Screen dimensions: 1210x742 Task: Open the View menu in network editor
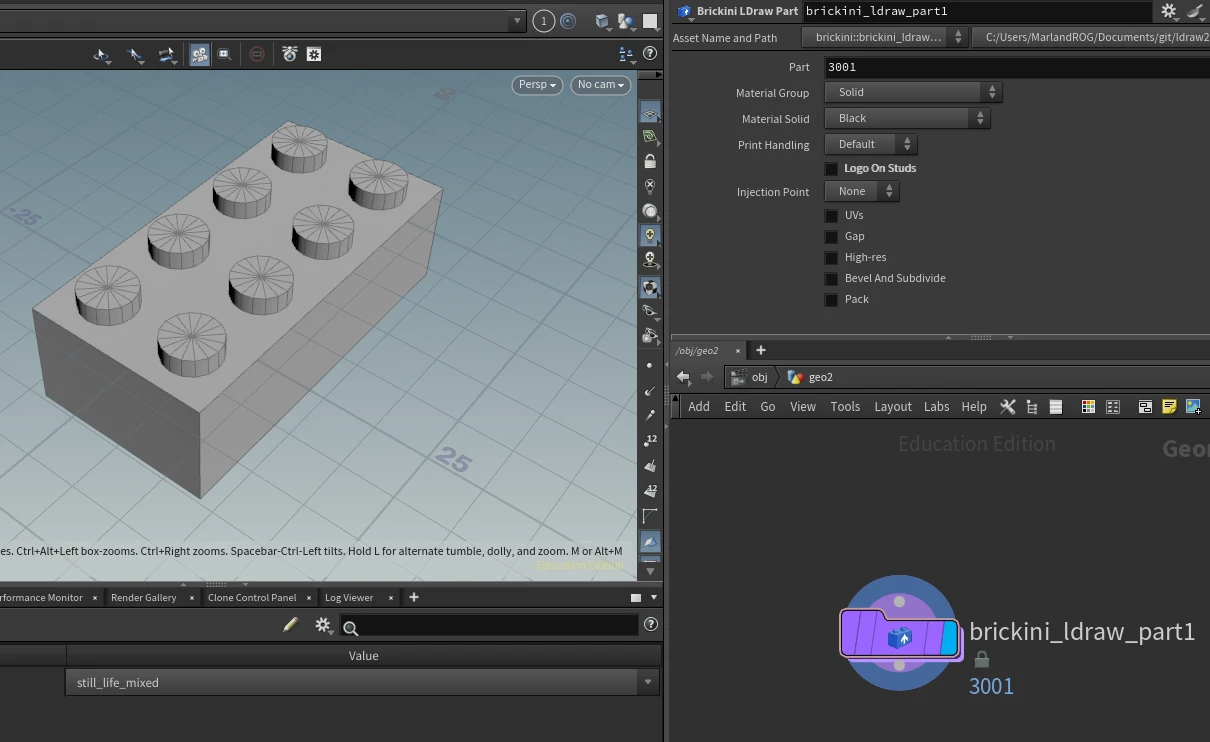pos(803,407)
